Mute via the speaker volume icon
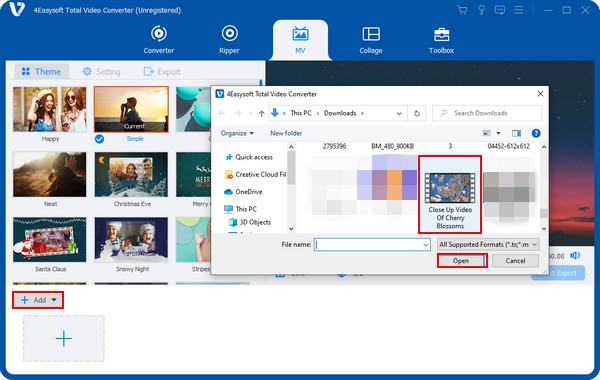The image size is (600, 380). pos(575,256)
